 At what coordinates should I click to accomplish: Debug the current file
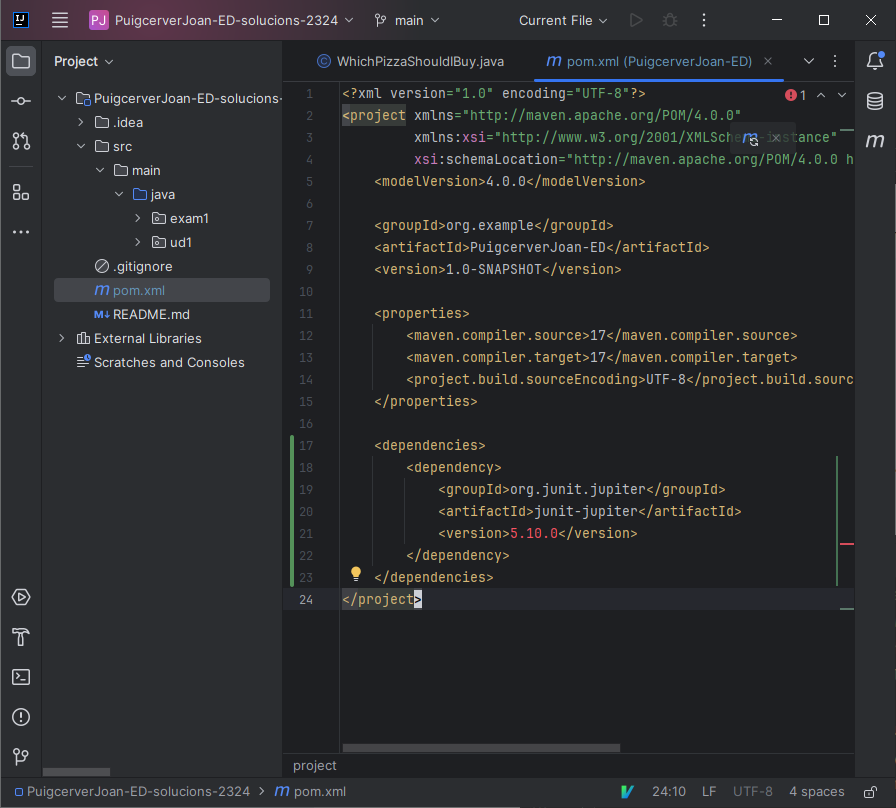tap(670, 21)
